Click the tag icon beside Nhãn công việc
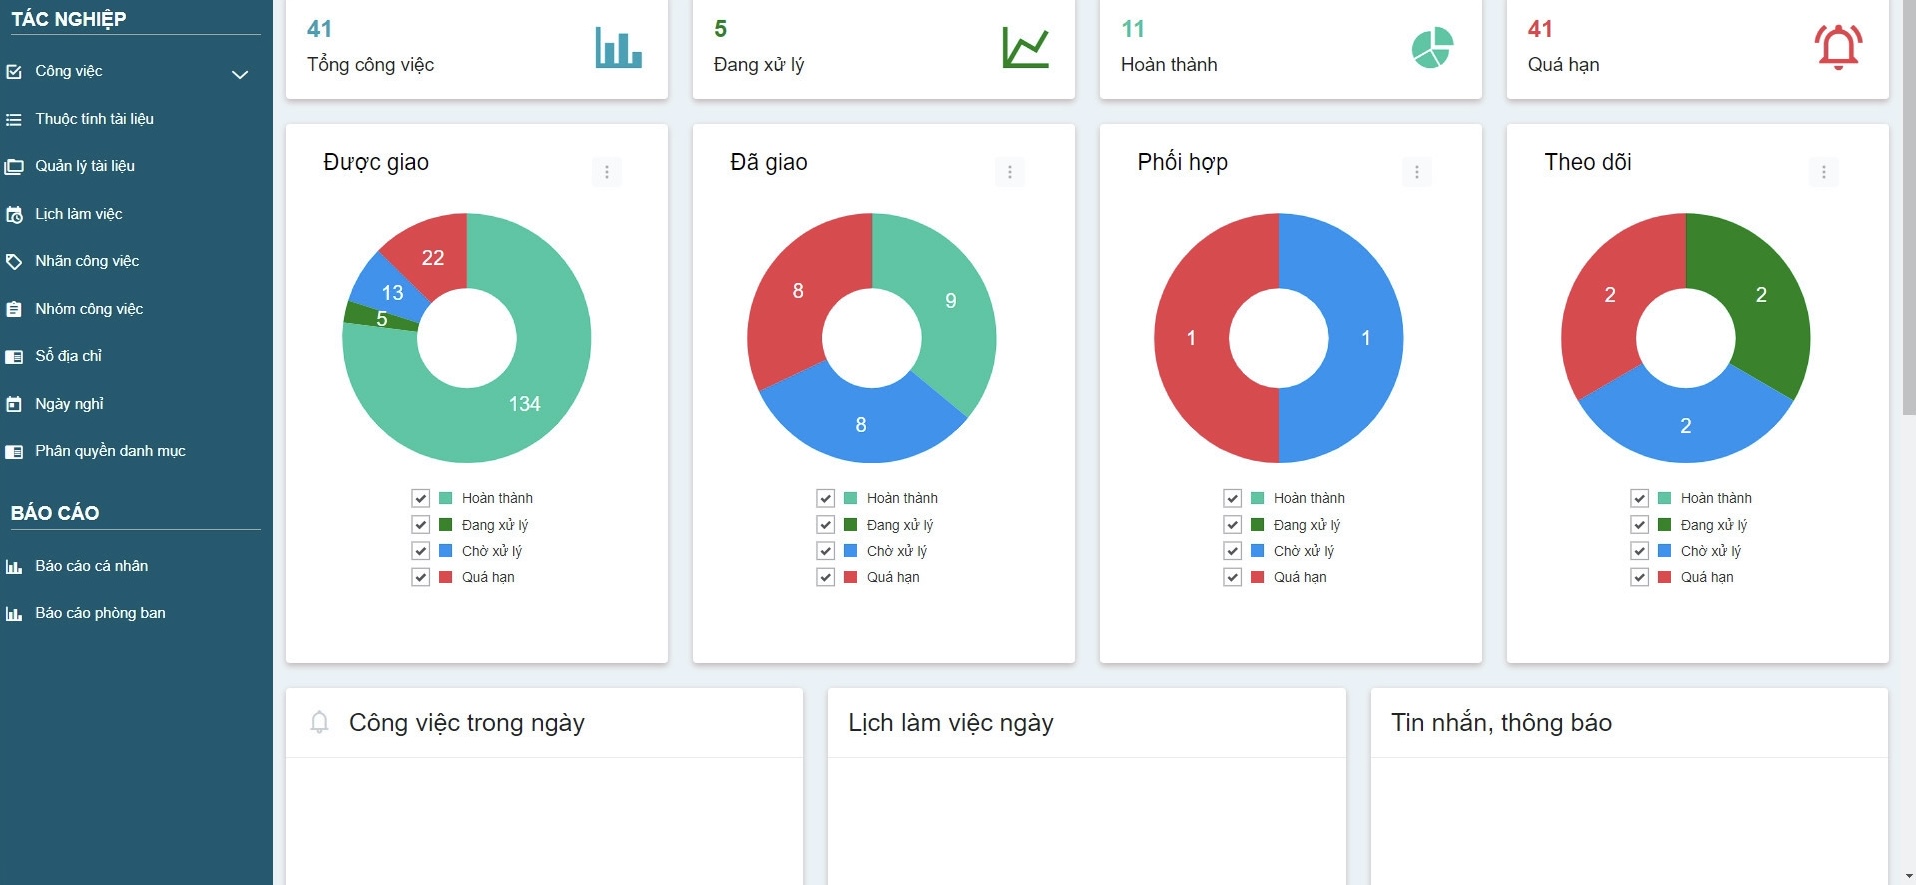The image size is (1916, 885). point(14,261)
